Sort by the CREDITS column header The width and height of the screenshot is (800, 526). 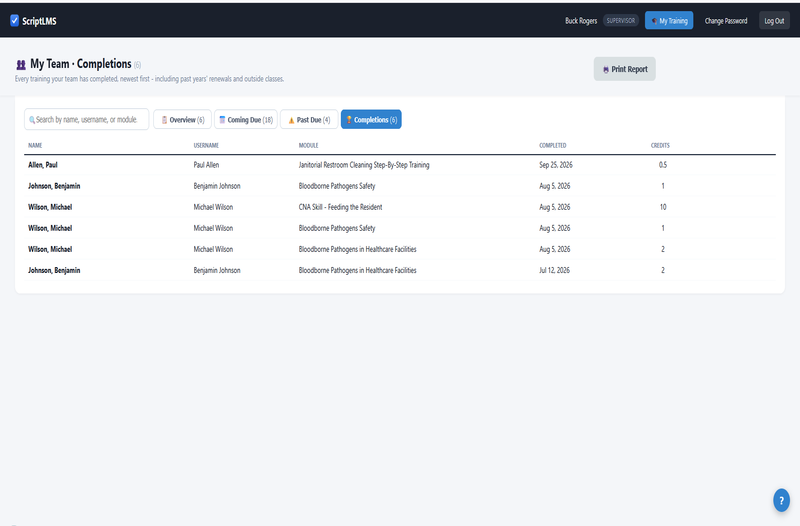pos(660,145)
